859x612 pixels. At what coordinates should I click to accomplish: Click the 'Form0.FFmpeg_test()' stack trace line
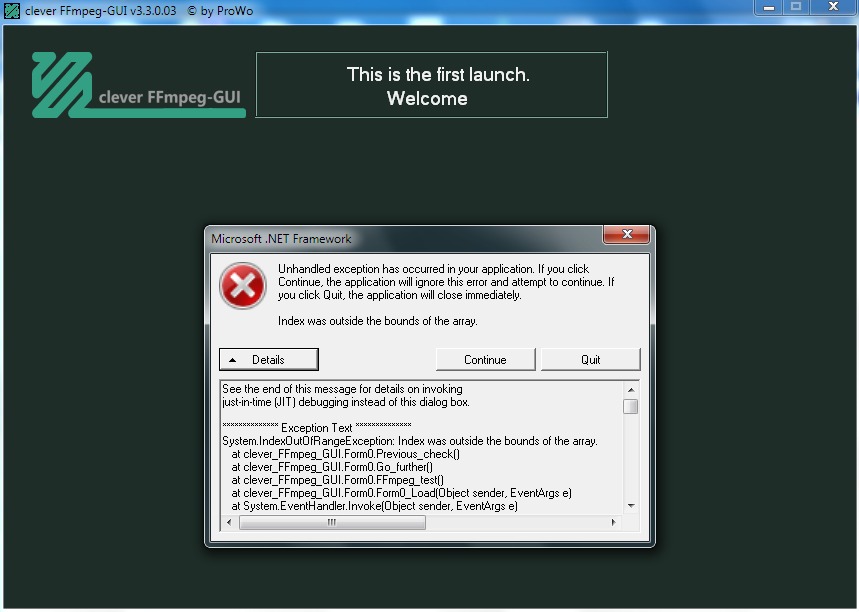[x=337, y=480]
